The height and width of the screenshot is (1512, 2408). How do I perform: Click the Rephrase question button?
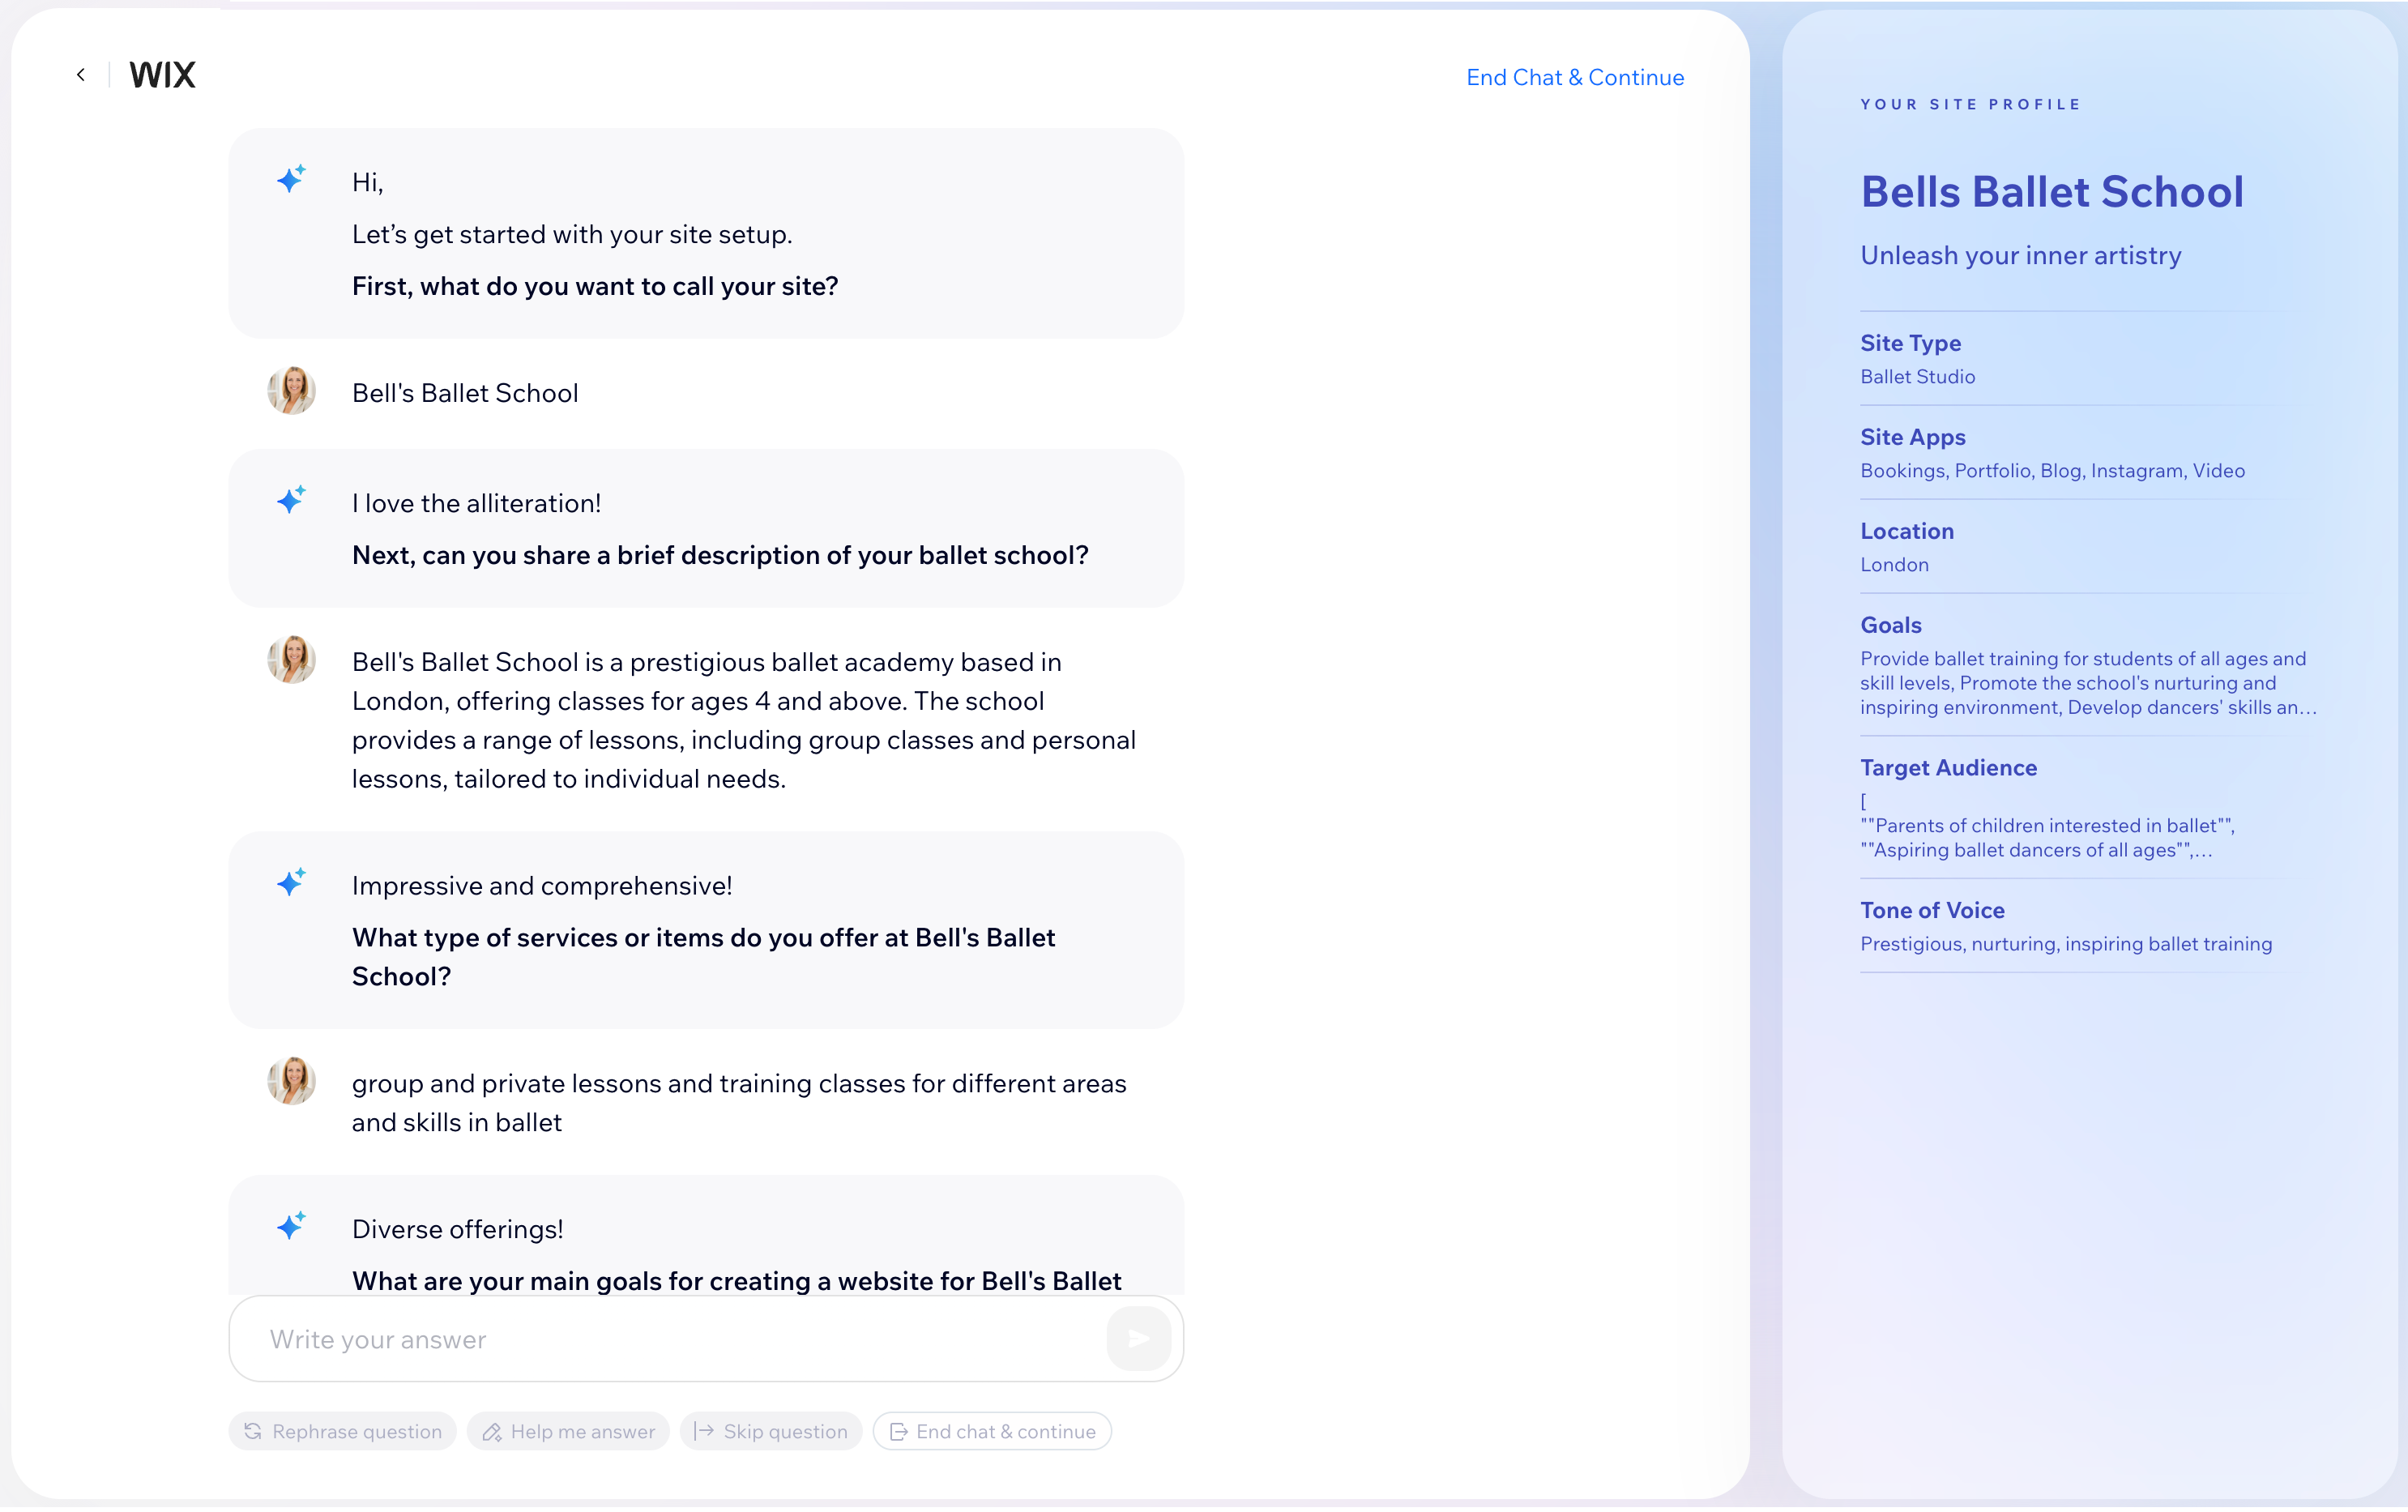343,1432
